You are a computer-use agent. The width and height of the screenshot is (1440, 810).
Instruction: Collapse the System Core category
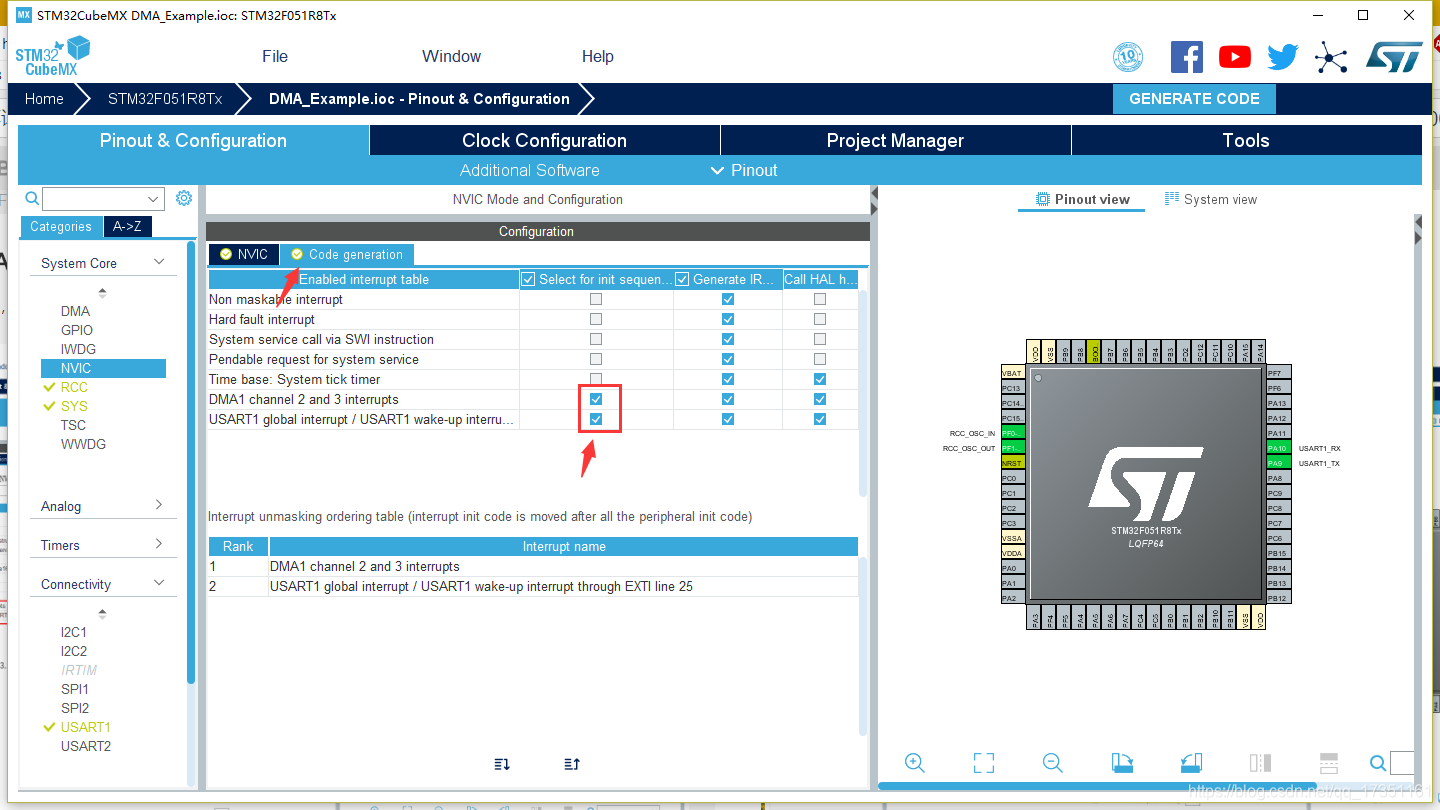point(159,262)
